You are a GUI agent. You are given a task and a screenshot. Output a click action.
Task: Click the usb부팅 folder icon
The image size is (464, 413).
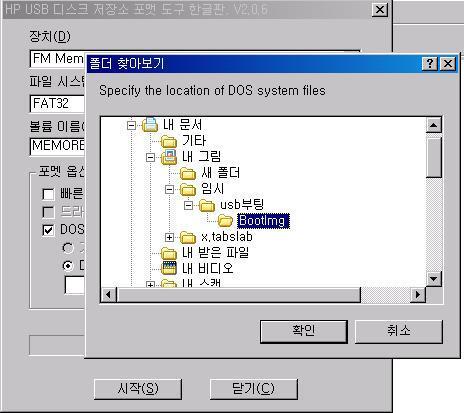point(207,205)
